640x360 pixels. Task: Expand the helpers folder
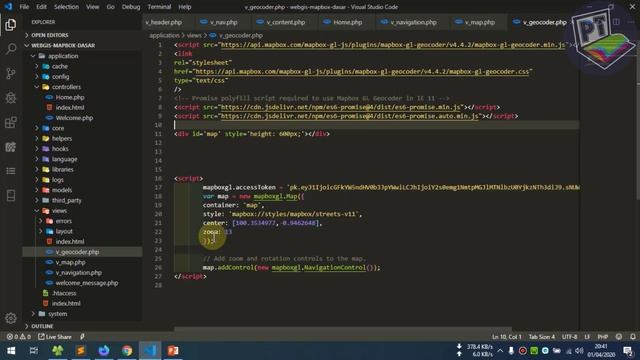(x=62, y=138)
